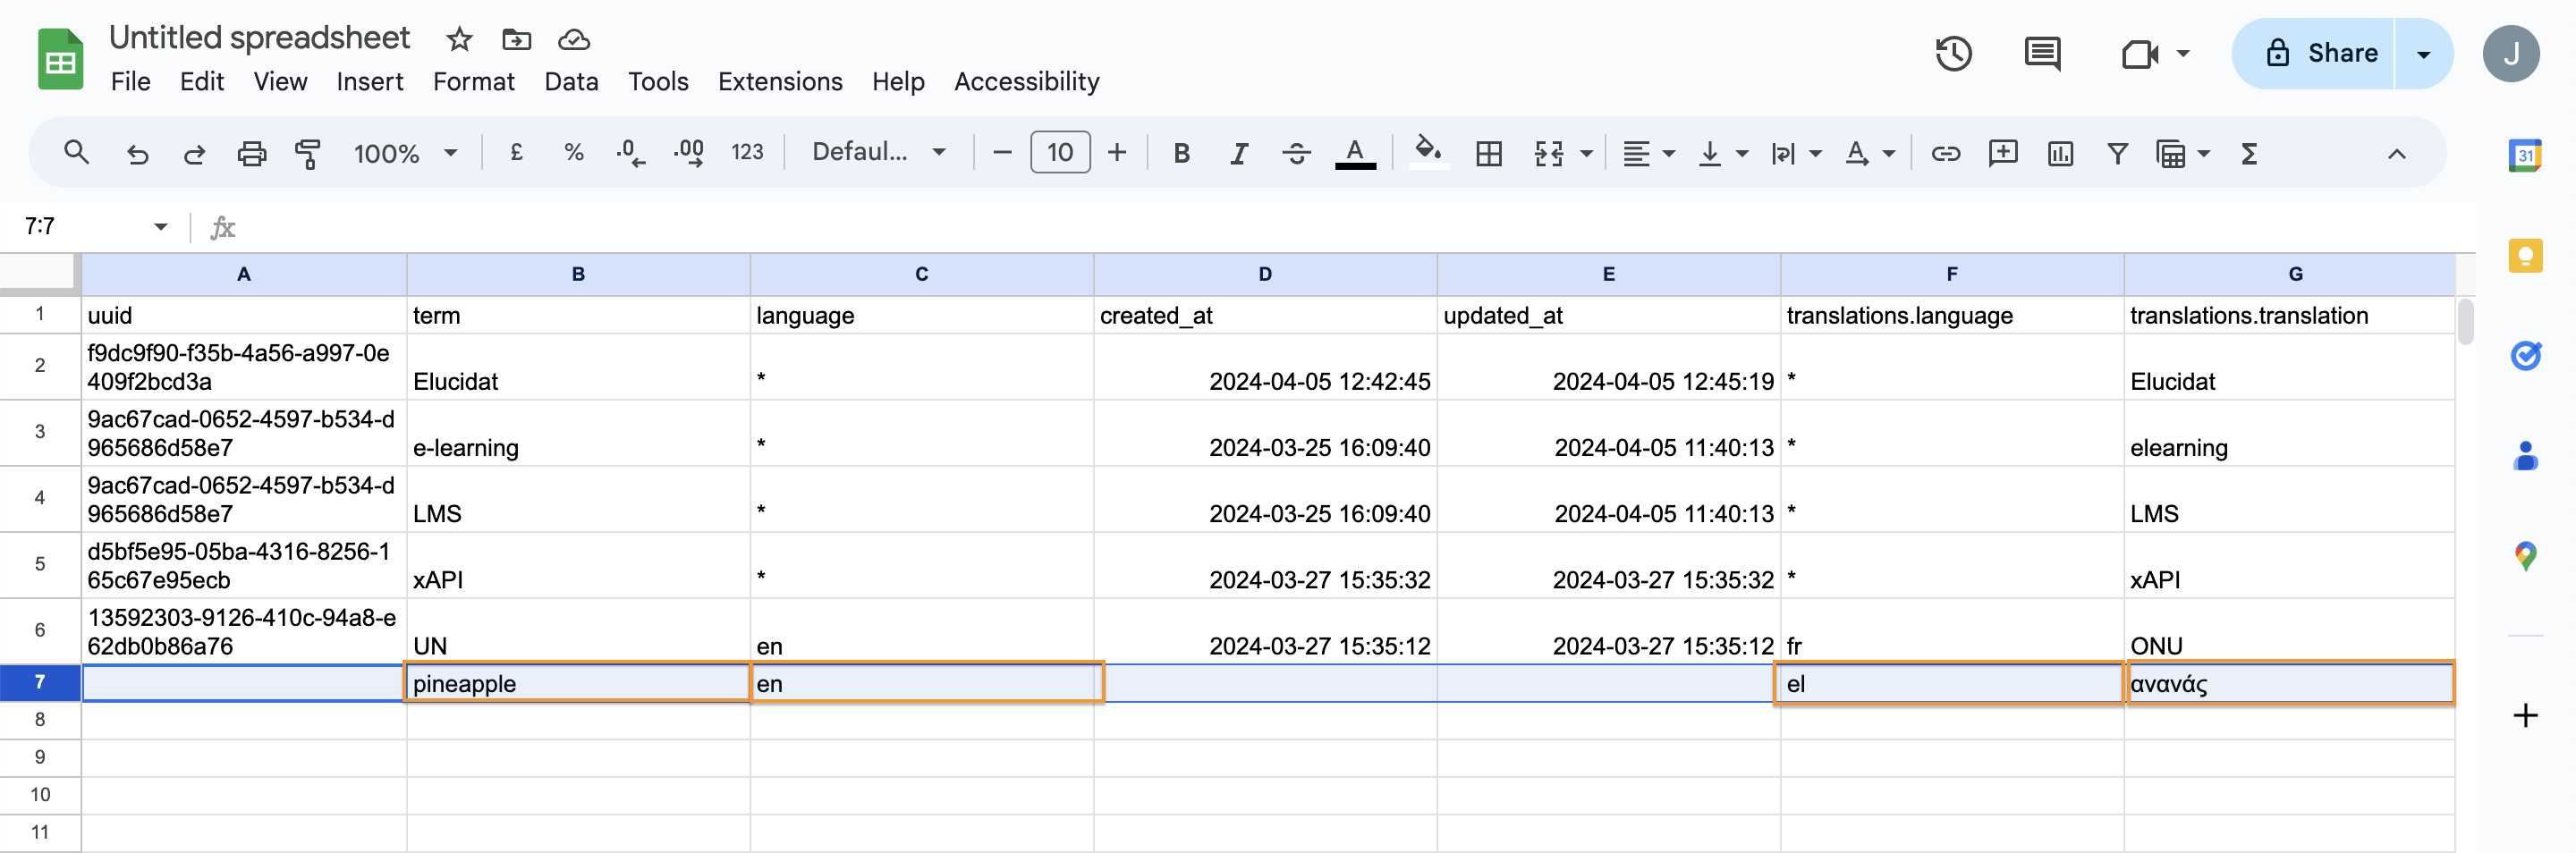Activate the Paint format tool
The height and width of the screenshot is (853, 2576).
click(308, 153)
